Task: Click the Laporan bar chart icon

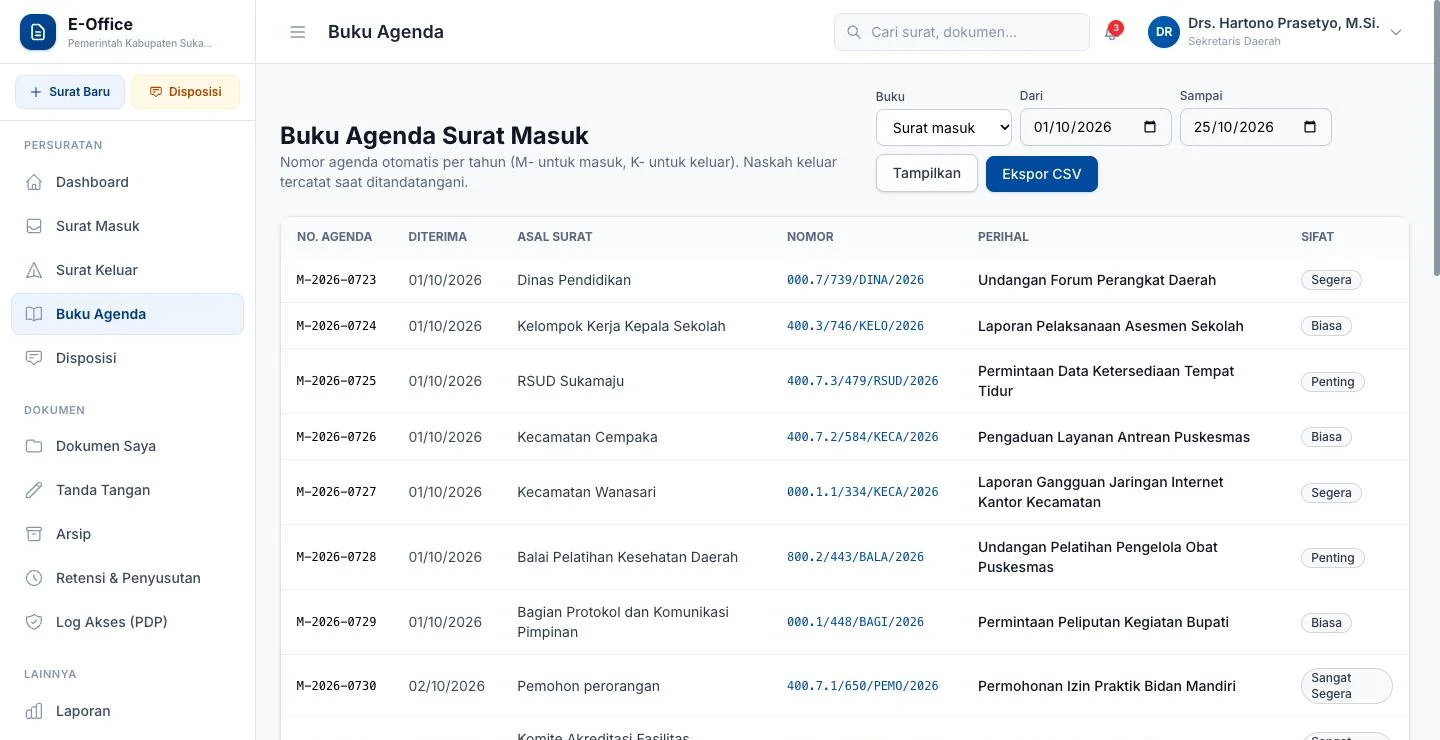Action: coord(34,711)
